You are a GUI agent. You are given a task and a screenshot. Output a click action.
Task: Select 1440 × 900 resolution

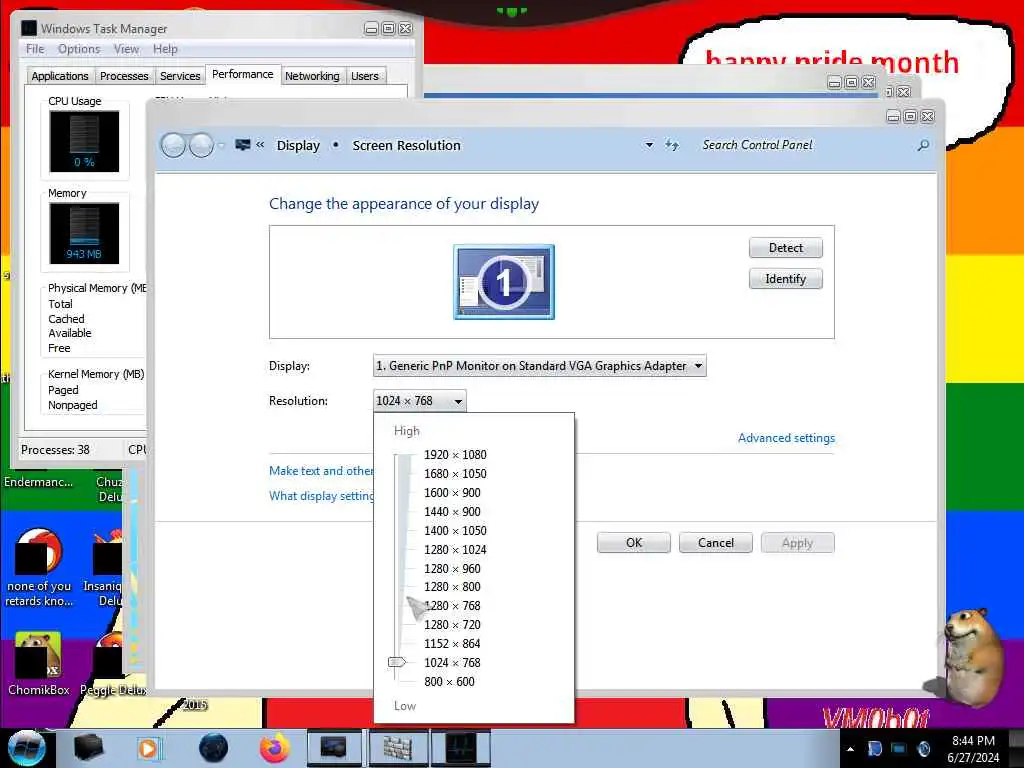[x=452, y=511]
